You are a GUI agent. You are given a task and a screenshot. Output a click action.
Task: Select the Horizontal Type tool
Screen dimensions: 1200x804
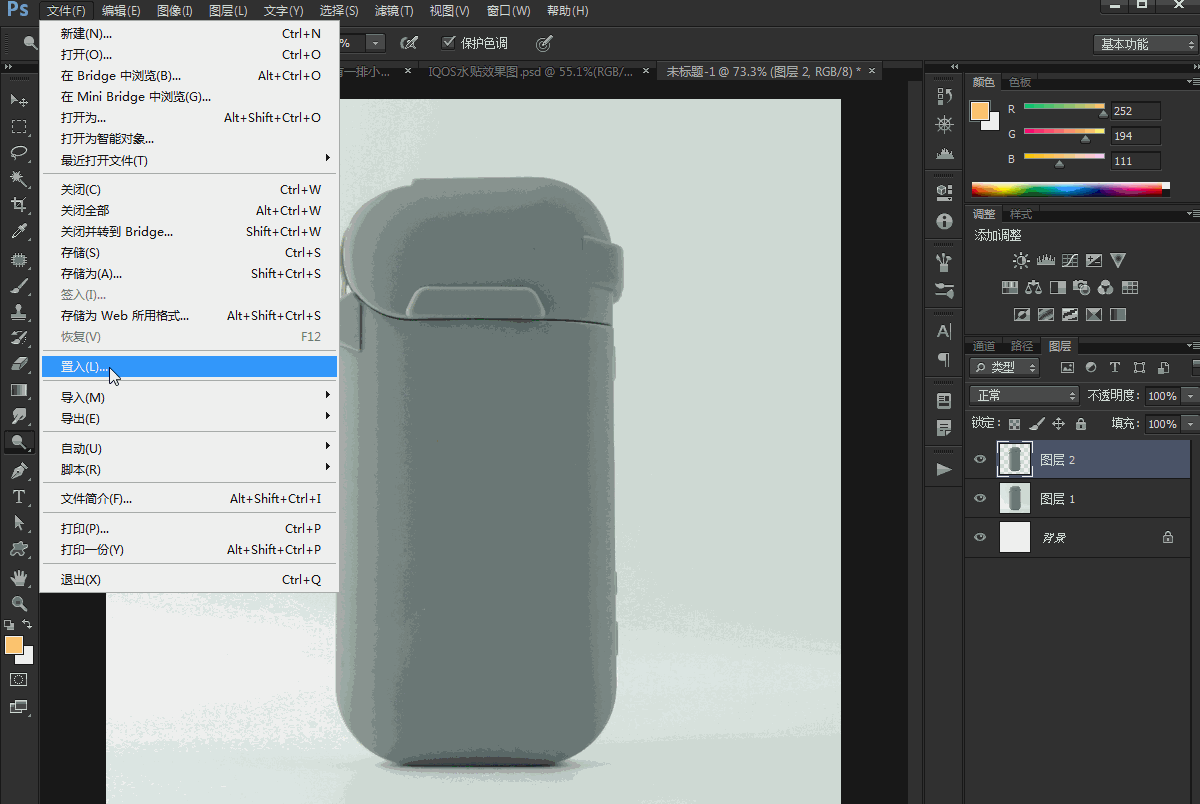(18, 497)
